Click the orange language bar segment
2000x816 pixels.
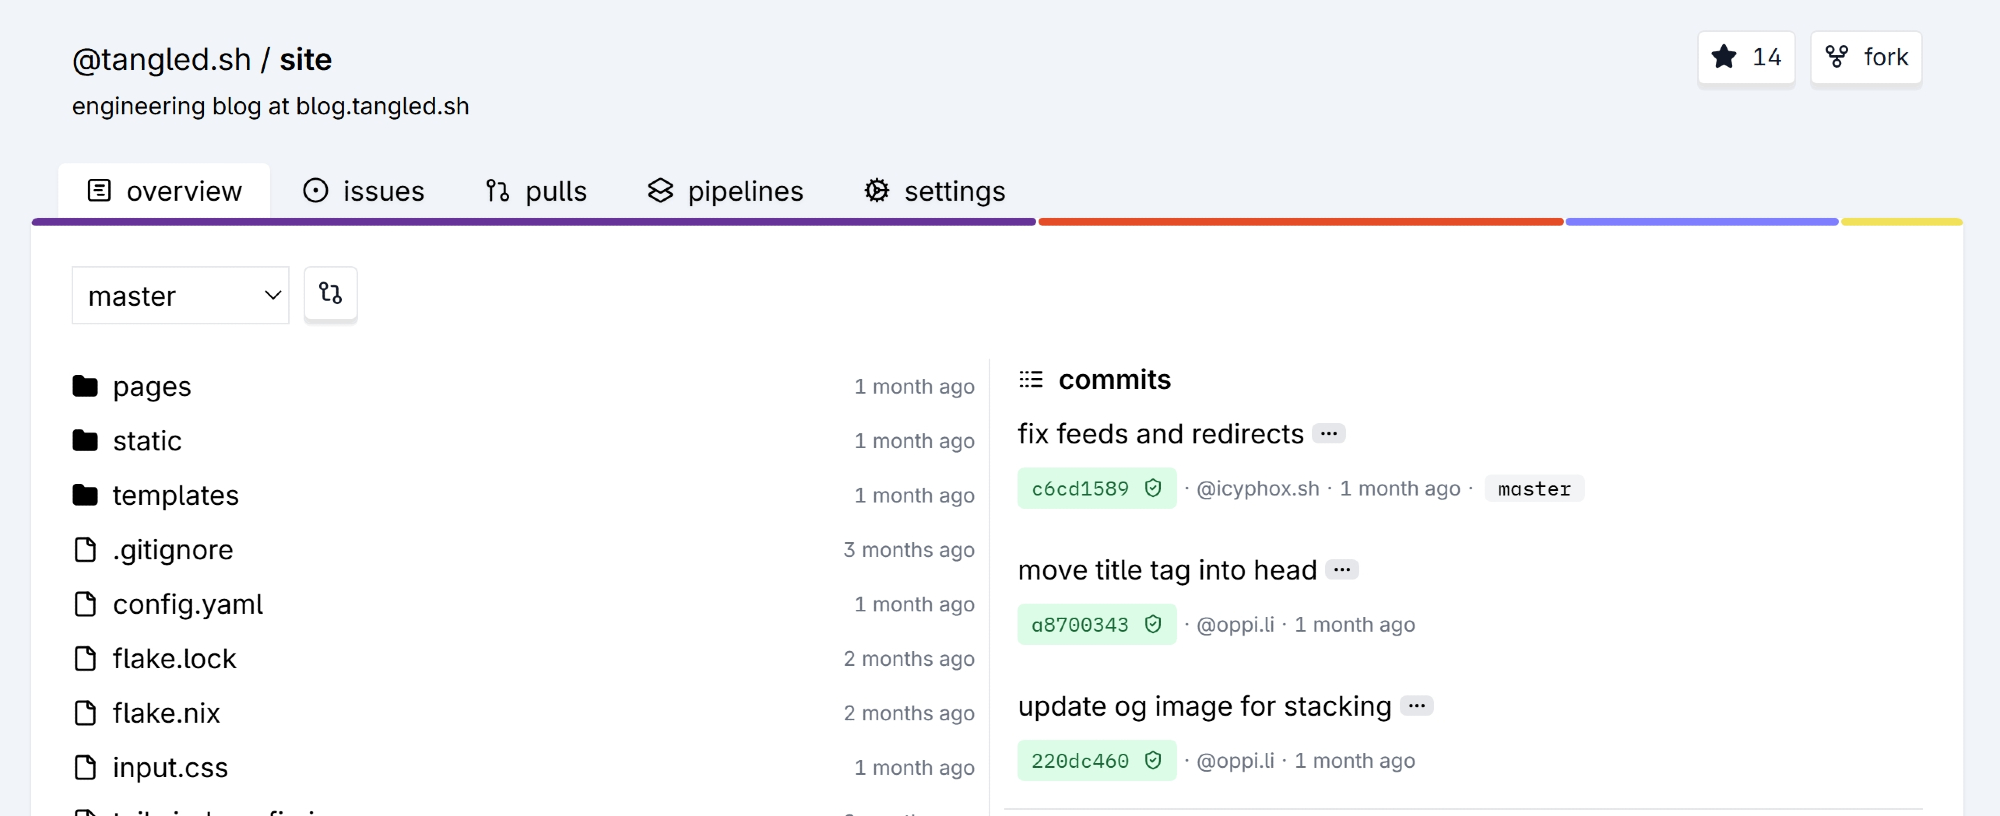click(1300, 222)
